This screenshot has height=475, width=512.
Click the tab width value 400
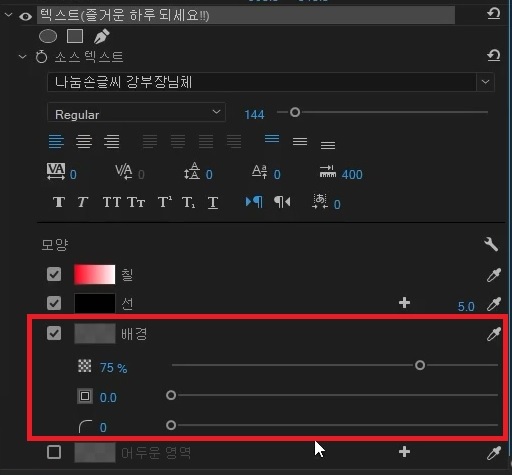tap(352, 175)
